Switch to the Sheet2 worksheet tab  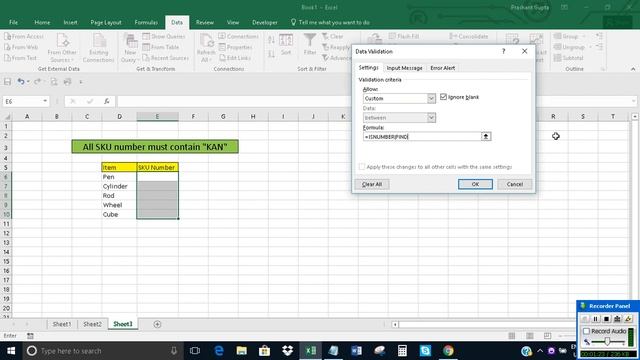(93, 324)
